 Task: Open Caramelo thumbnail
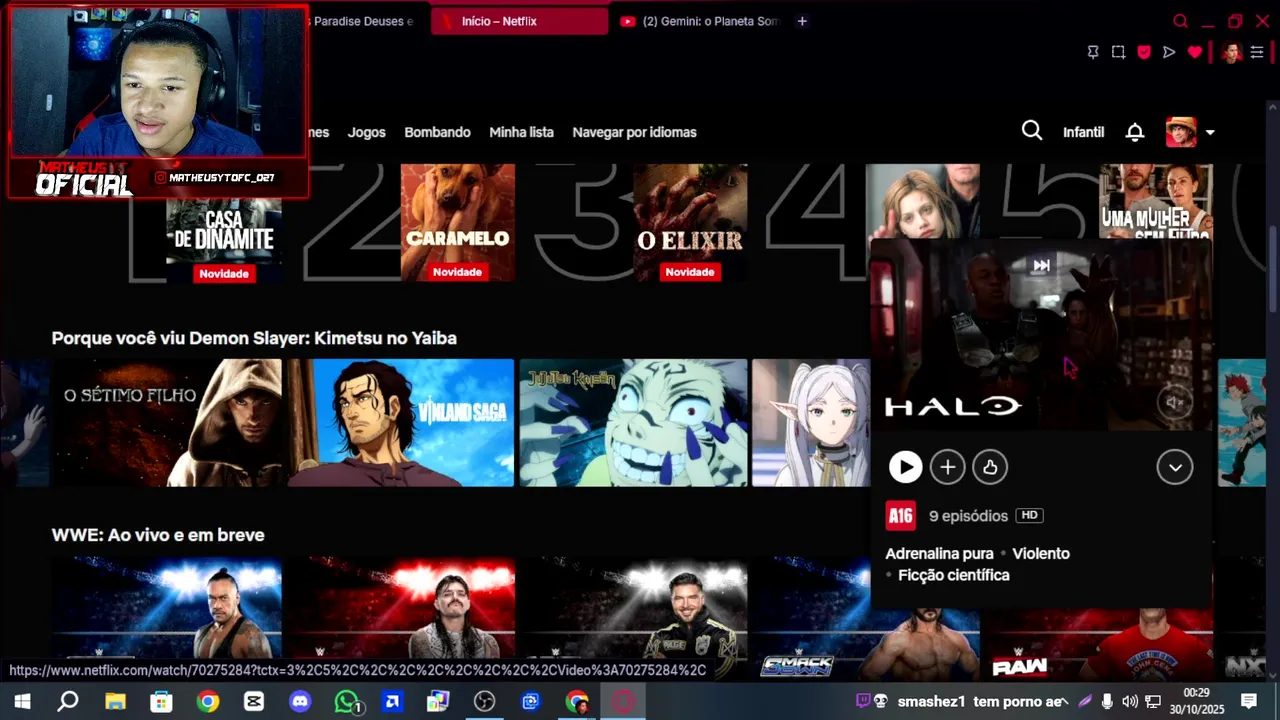pyautogui.click(x=458, y=223)
